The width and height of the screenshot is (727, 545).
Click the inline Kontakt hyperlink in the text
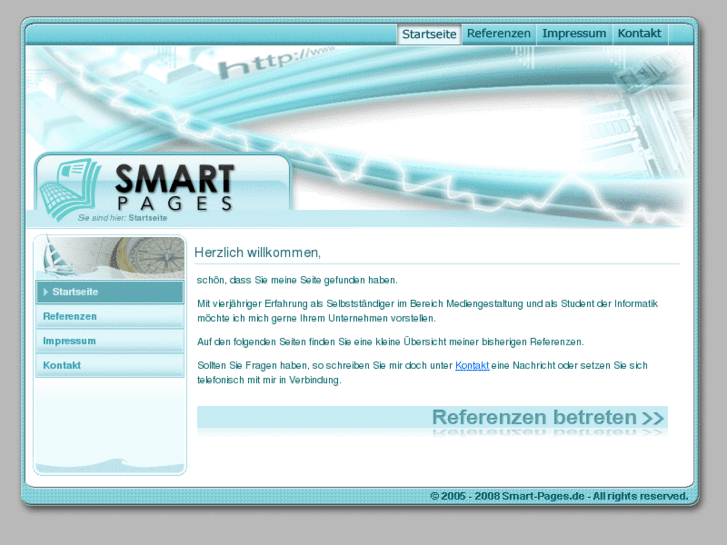(x=472, y=365)
